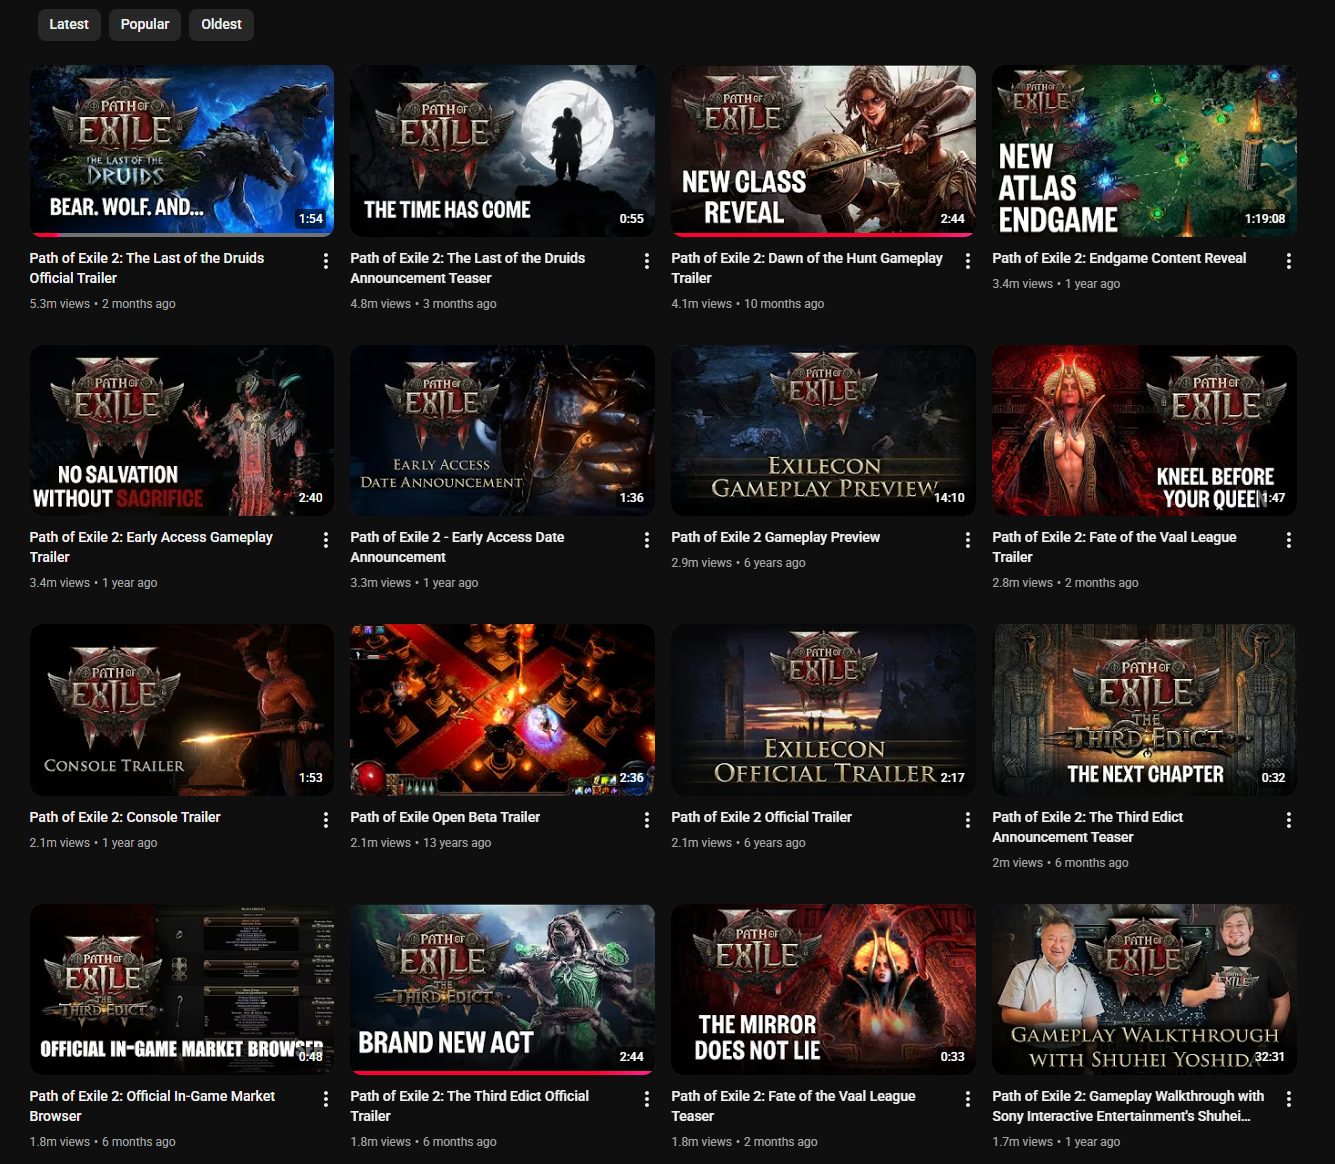The height and width of the screenshot is (1164, 1335).
Task: Open the 'The Last of the Druids Official Trailer' title link
Action: 147,268
